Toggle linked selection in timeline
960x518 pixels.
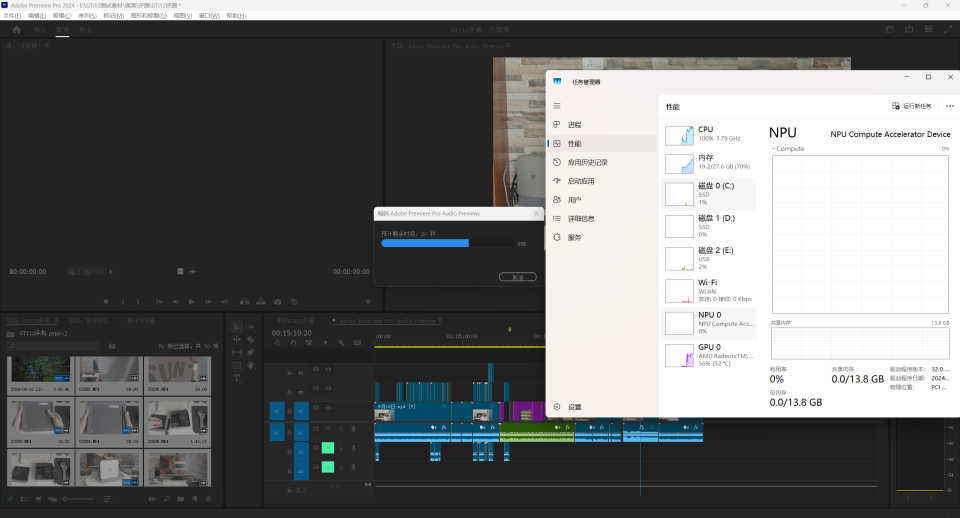pyautogui.click(x=309, y=343)
